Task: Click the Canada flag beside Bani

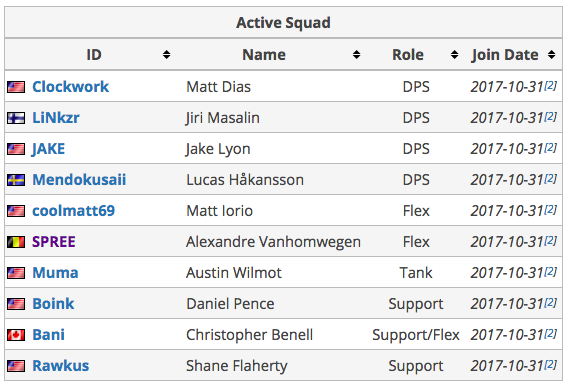Action: [16, 335]
